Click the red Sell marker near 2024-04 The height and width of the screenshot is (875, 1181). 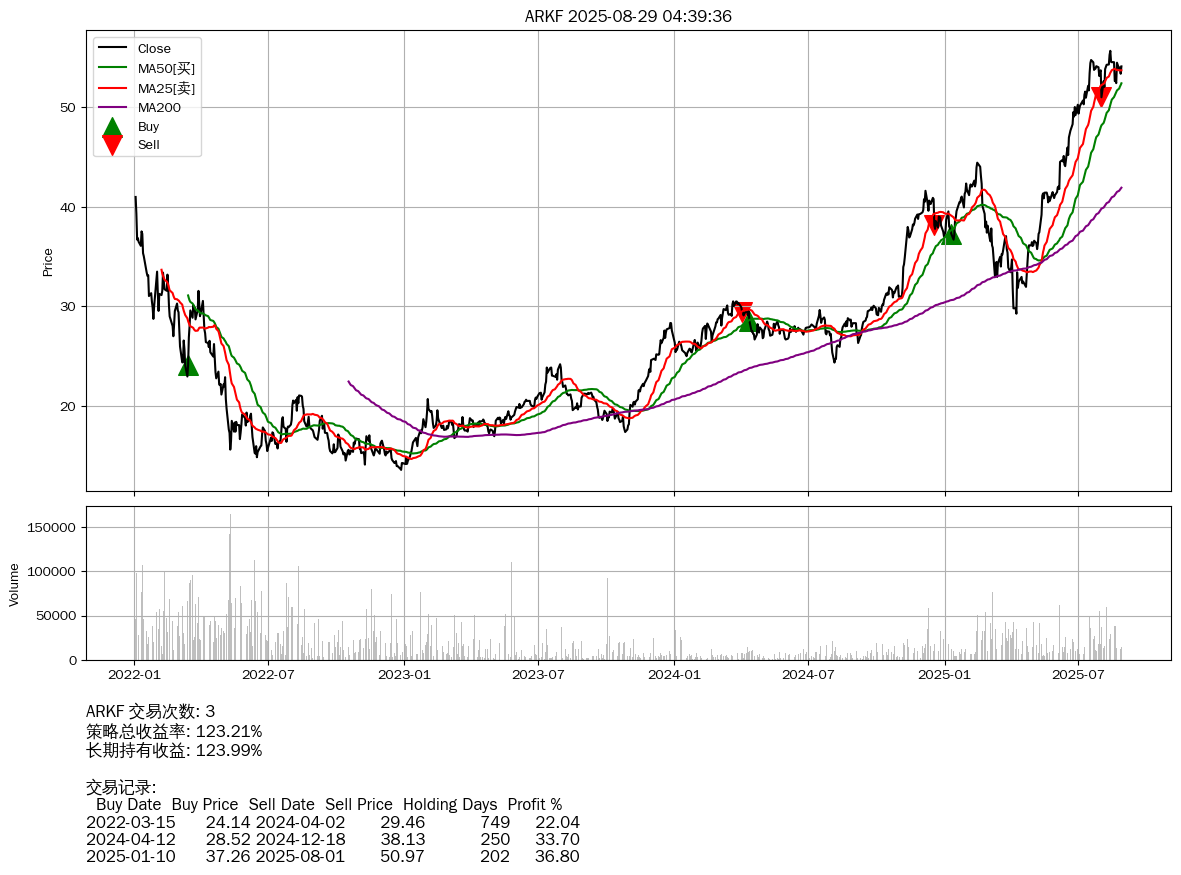[x=742, y=312]
